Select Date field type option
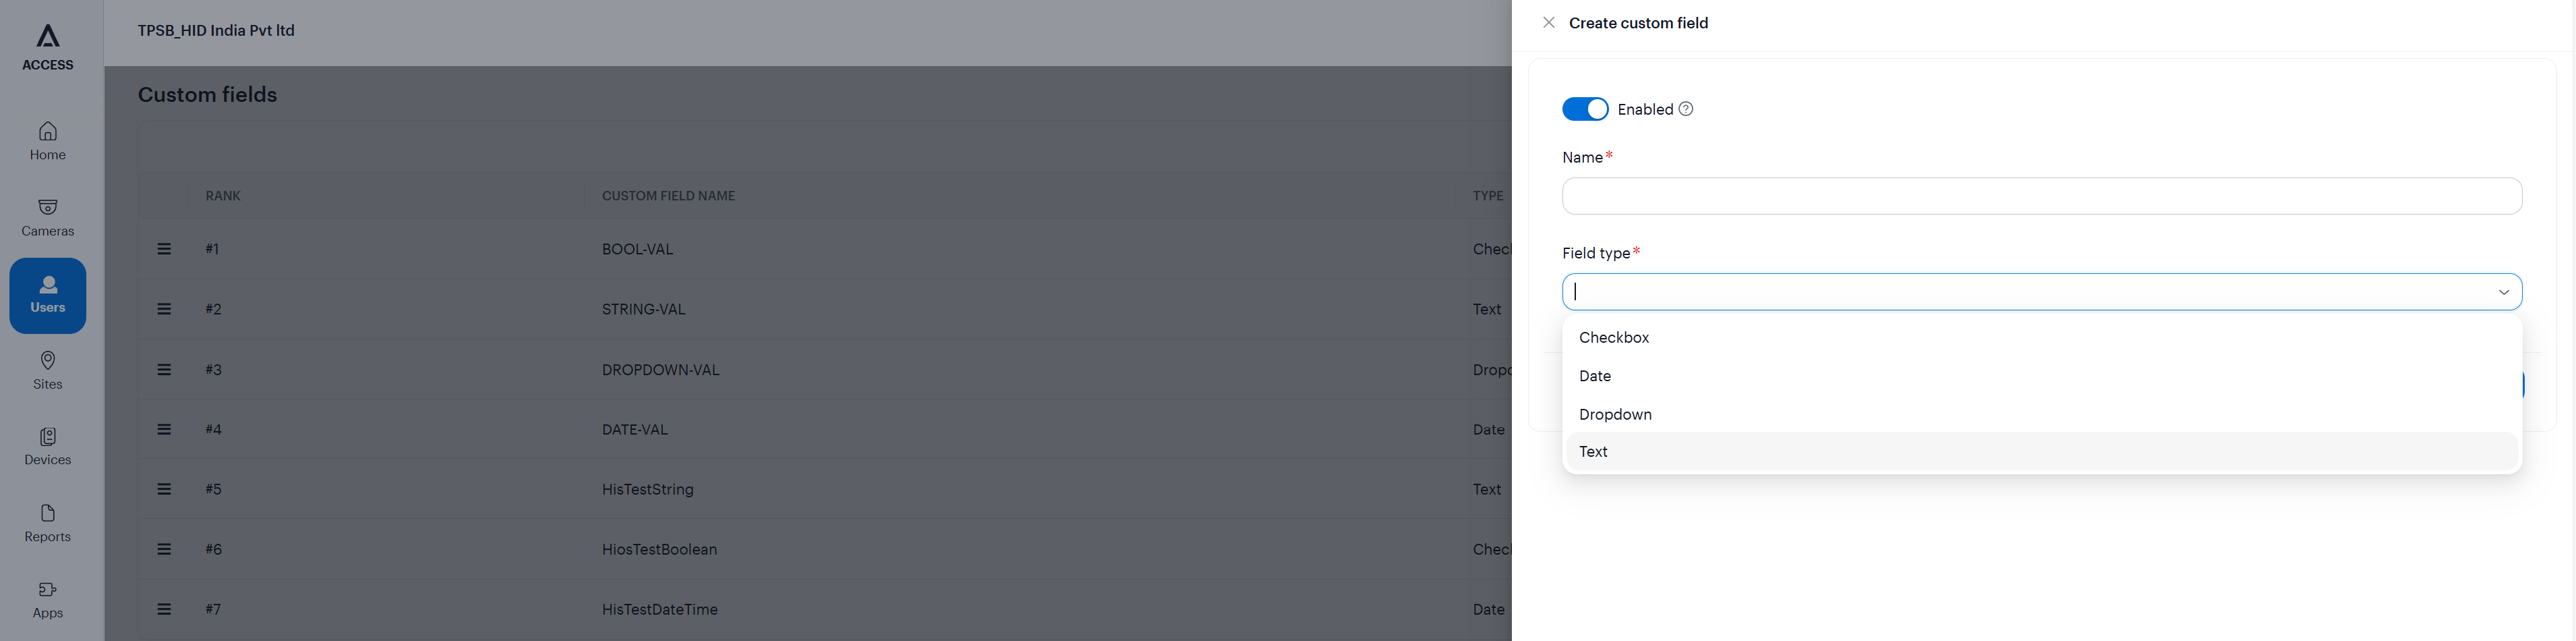This screenshot has height=641, width=2576. [2042, 376]
